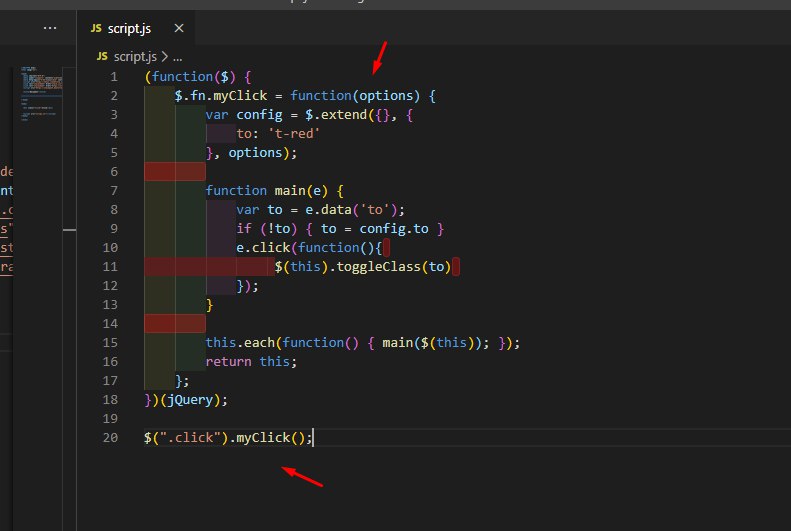The width and height of the screenshot is (791, 531).
Task: Click 'return this;' on line 16
Action: 251,362
